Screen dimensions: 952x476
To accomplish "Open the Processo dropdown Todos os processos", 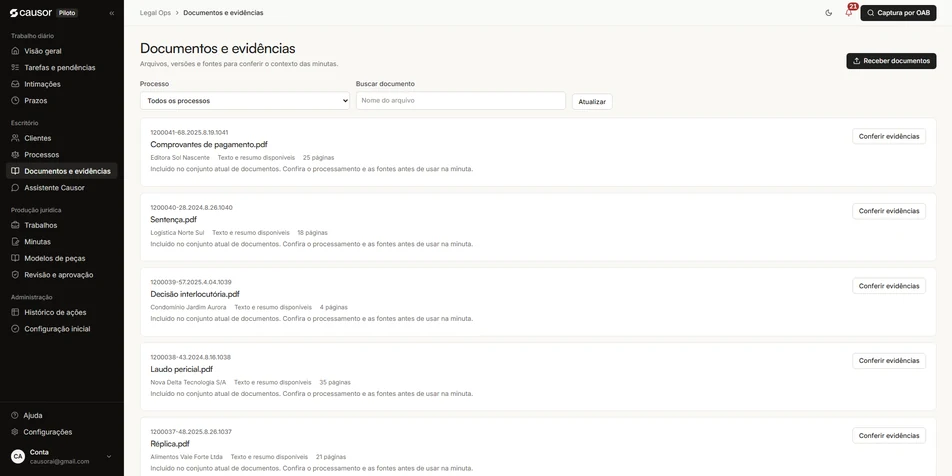I will pos(245,101).
